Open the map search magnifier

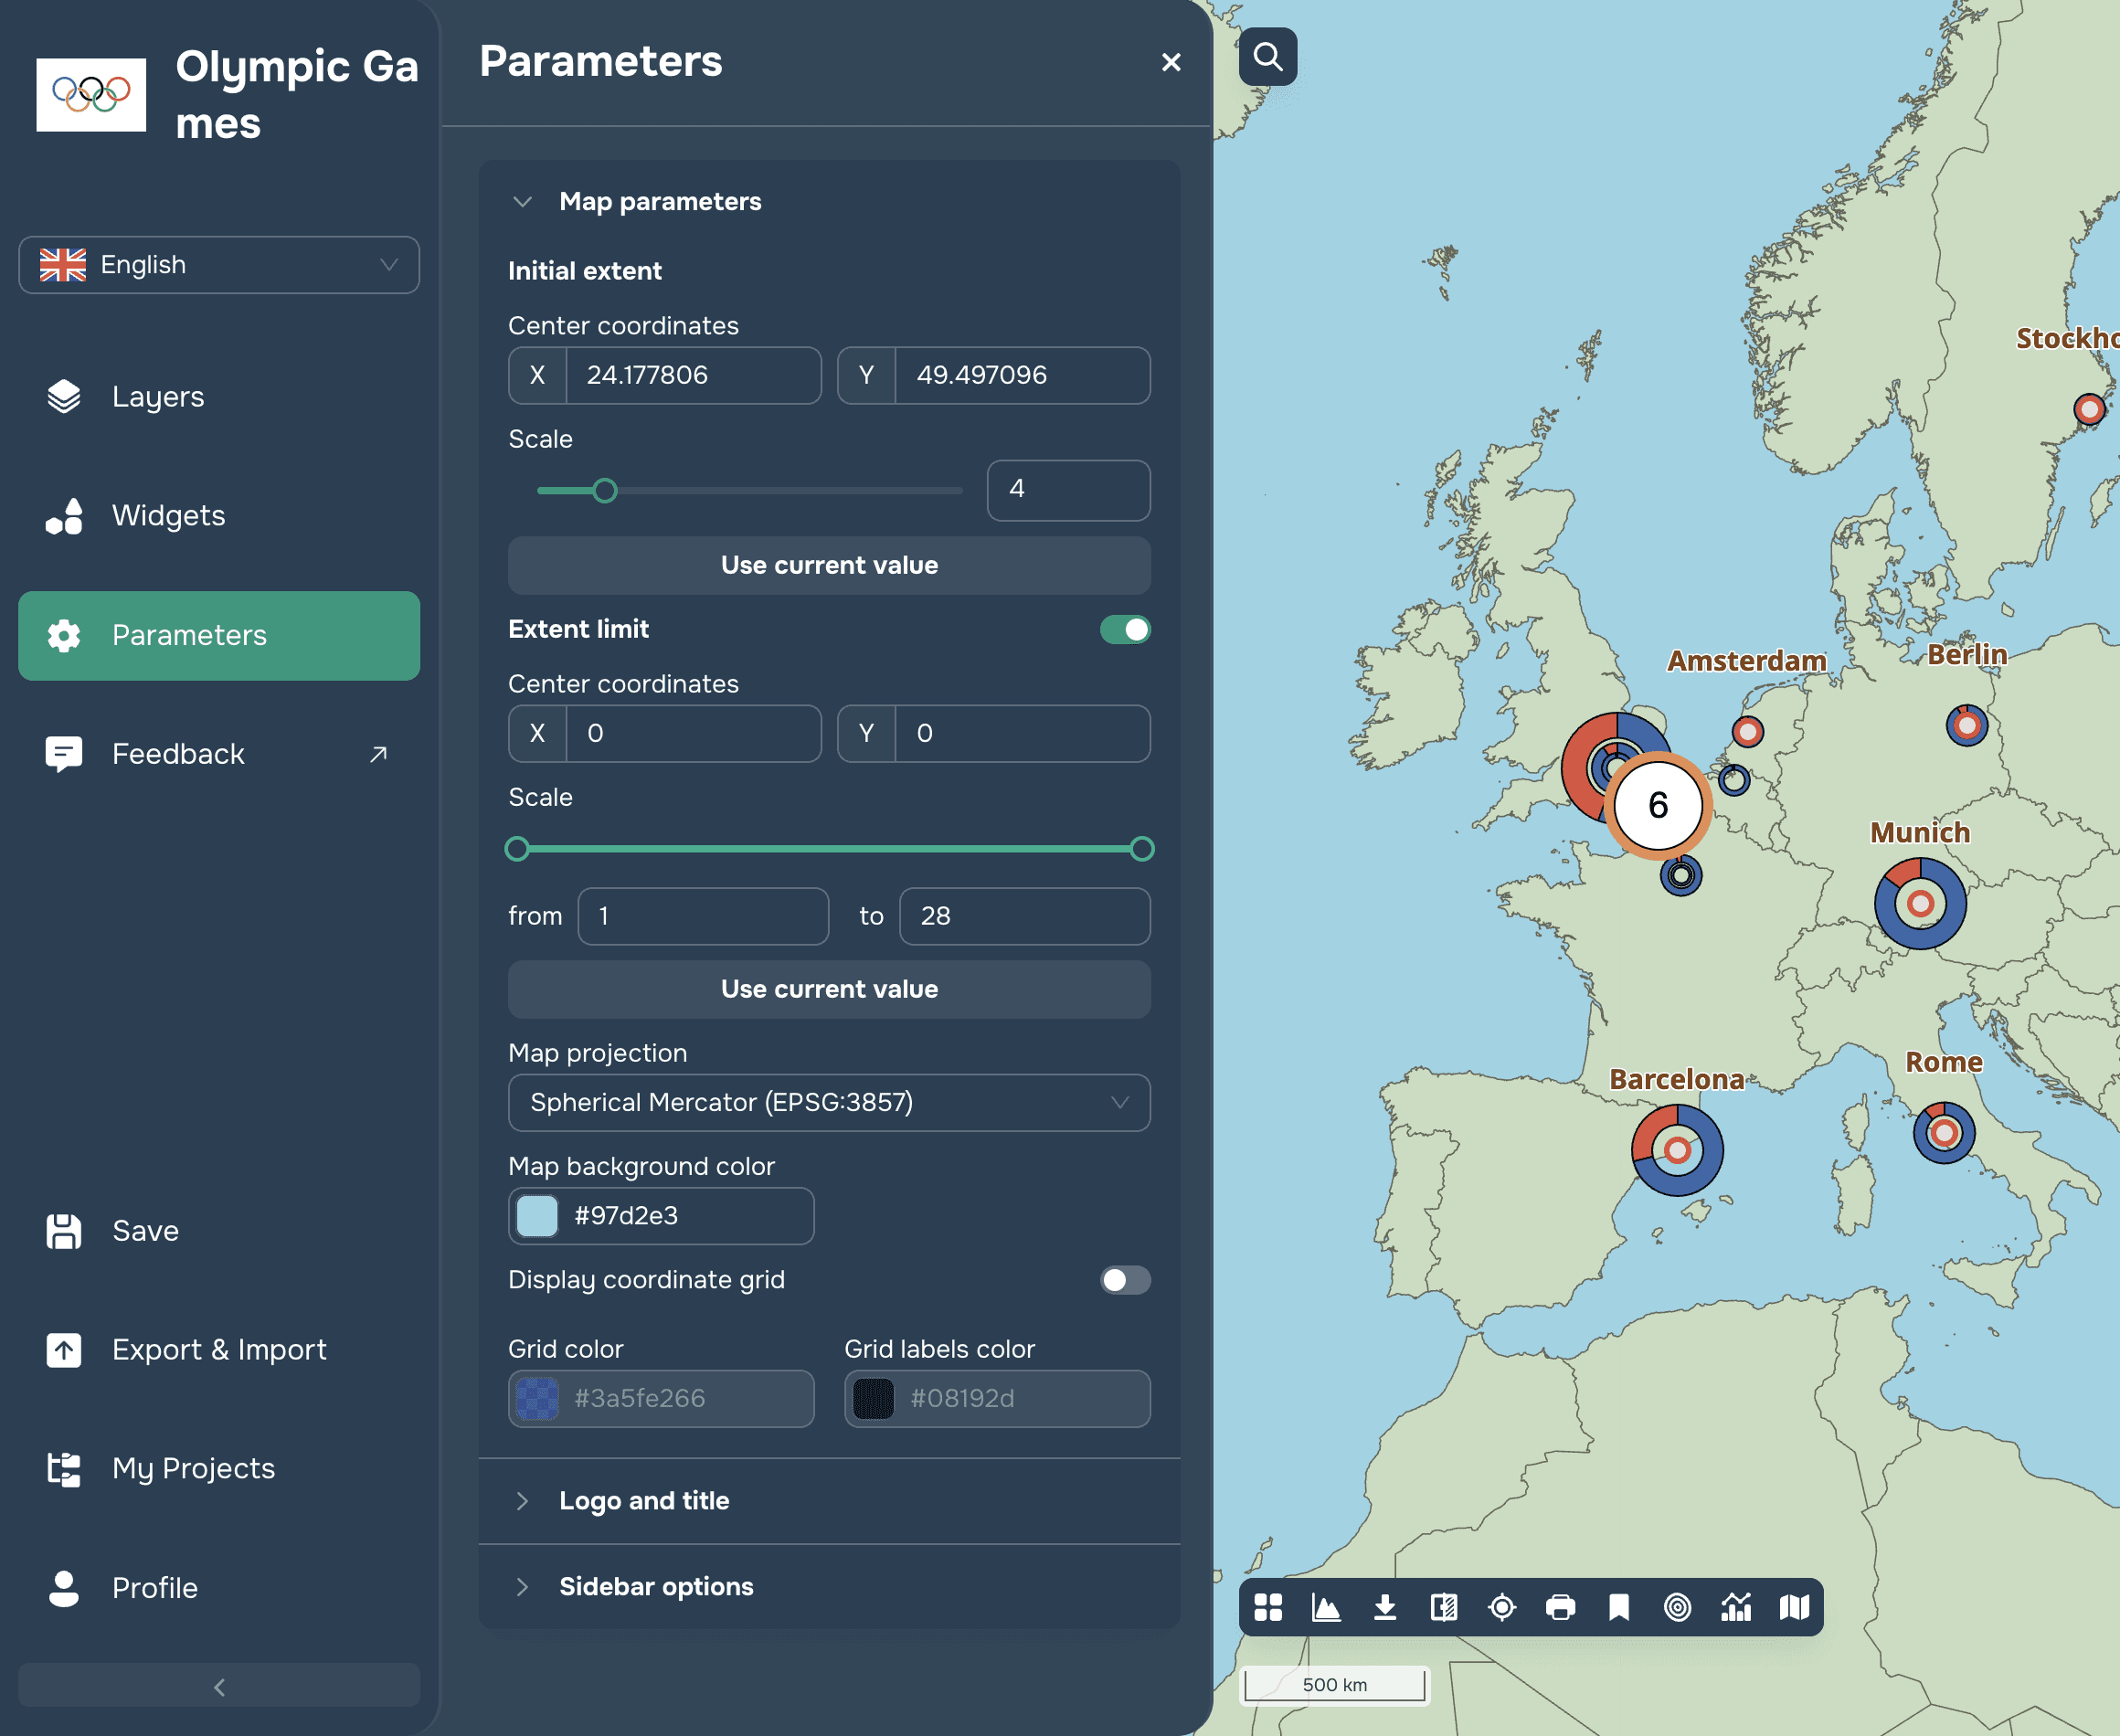coord(1268,57)
